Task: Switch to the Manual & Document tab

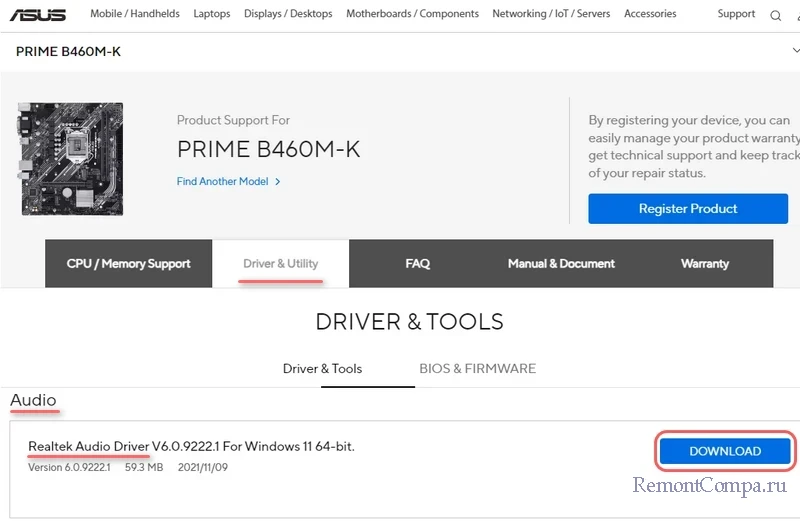Action: pos(561,264)
